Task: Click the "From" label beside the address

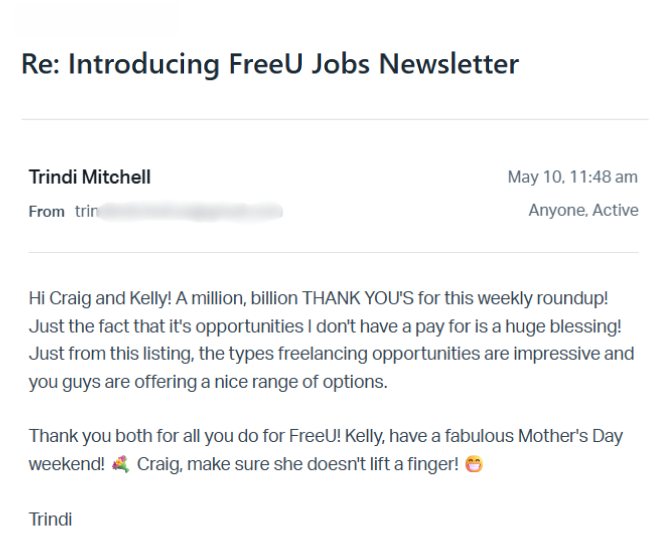Action: tap(46, 211)
